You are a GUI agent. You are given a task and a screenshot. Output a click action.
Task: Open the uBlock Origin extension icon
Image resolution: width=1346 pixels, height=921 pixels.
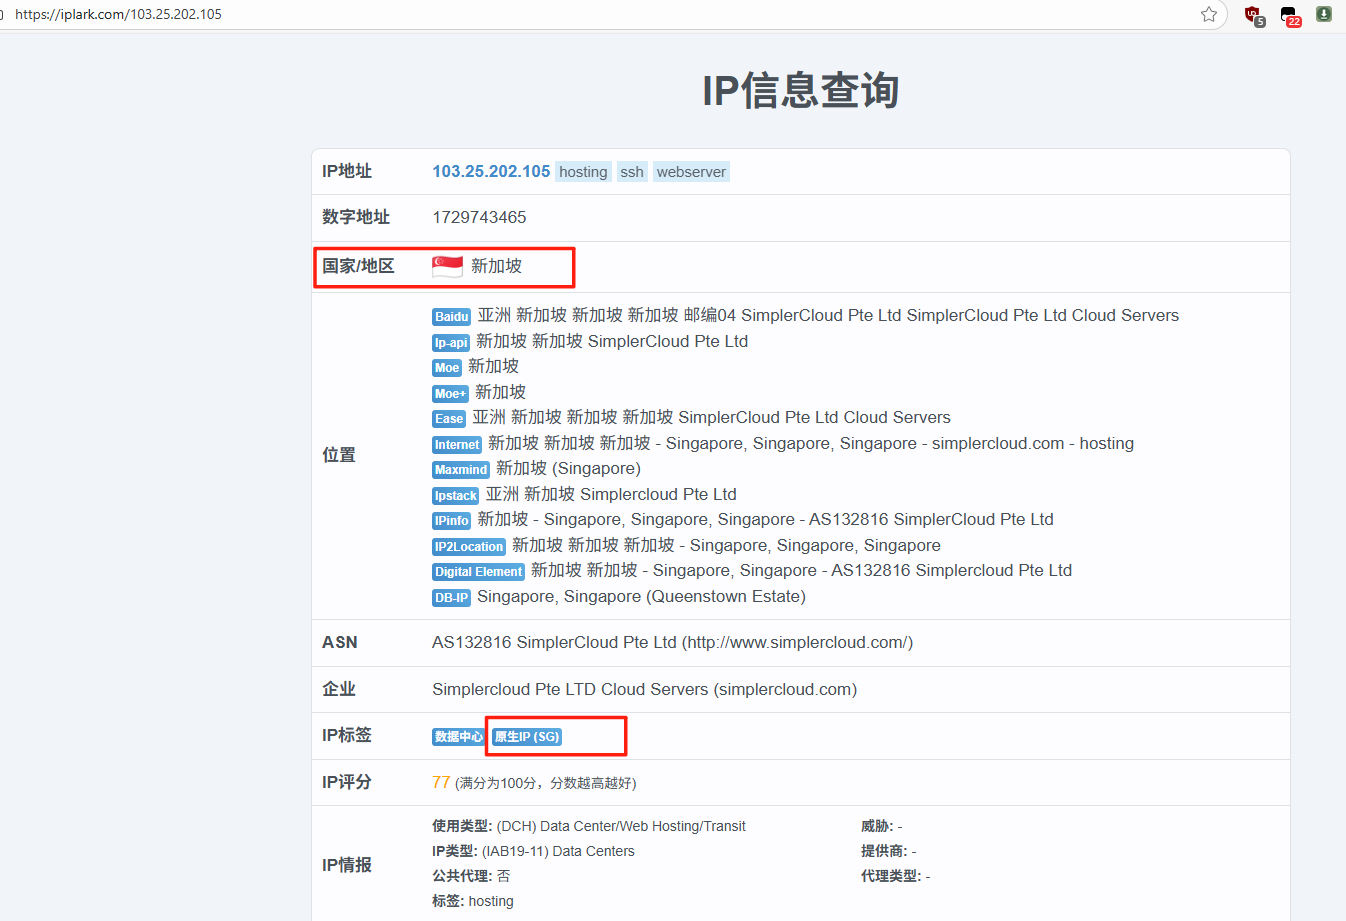click(1253, 15)
